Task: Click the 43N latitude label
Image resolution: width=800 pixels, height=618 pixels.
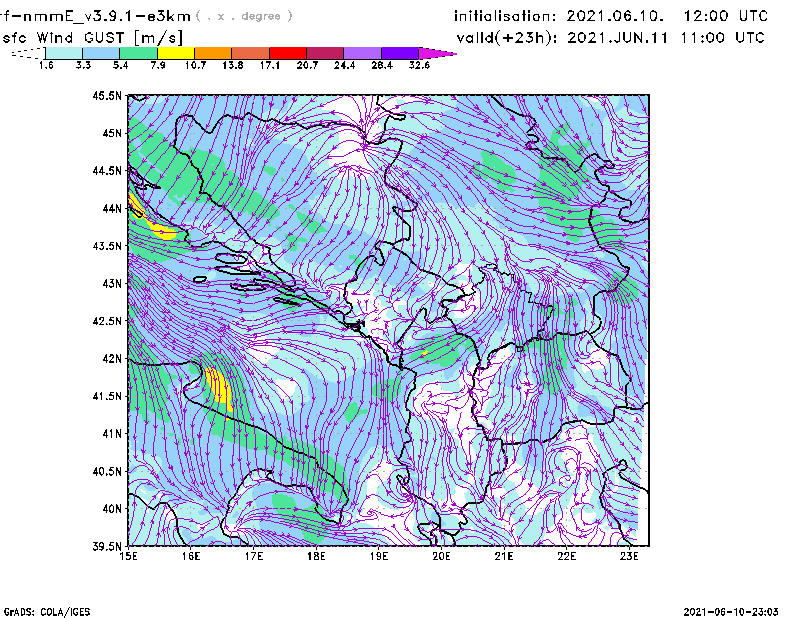Action: click(x=112, y=283)
